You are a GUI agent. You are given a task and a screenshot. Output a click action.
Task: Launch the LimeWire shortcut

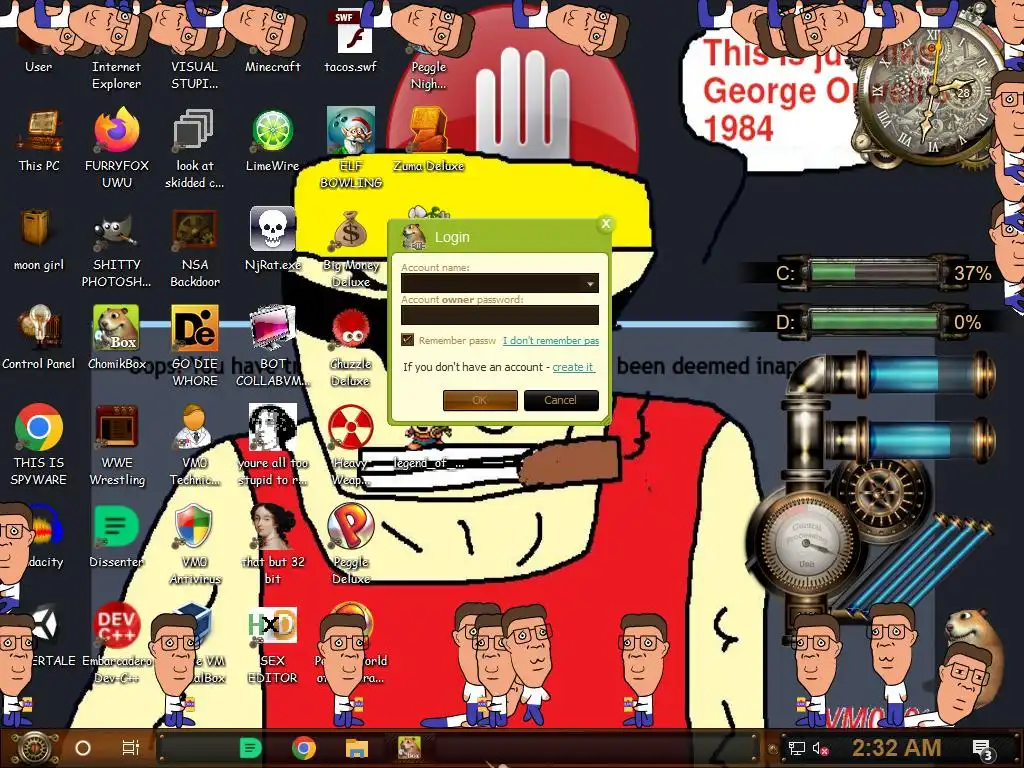(x=272, y=140)
